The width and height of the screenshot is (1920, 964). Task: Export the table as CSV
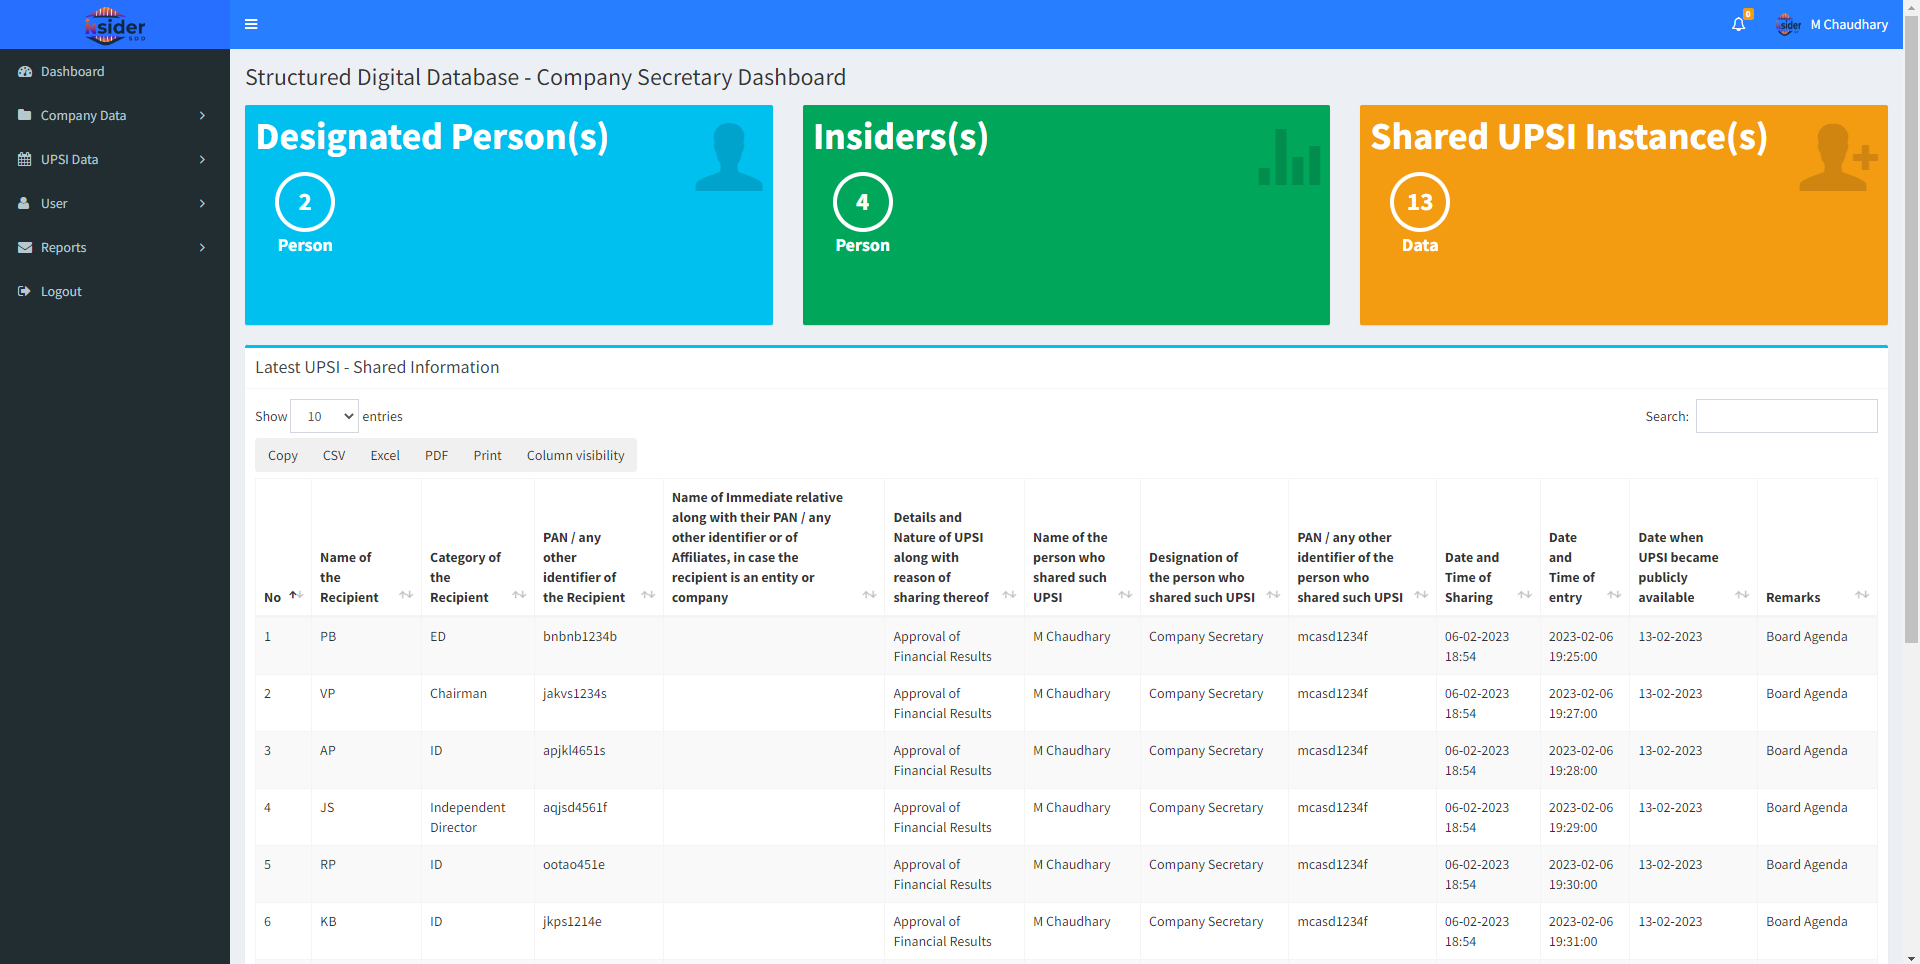(x=334, y=455)
